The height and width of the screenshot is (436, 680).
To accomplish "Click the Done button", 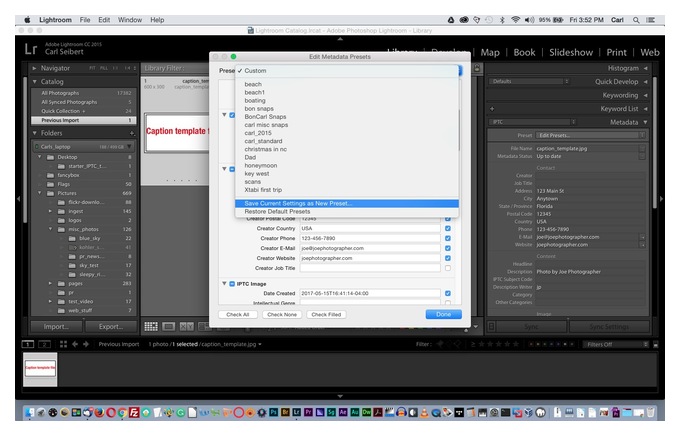I will click(443, 315).
